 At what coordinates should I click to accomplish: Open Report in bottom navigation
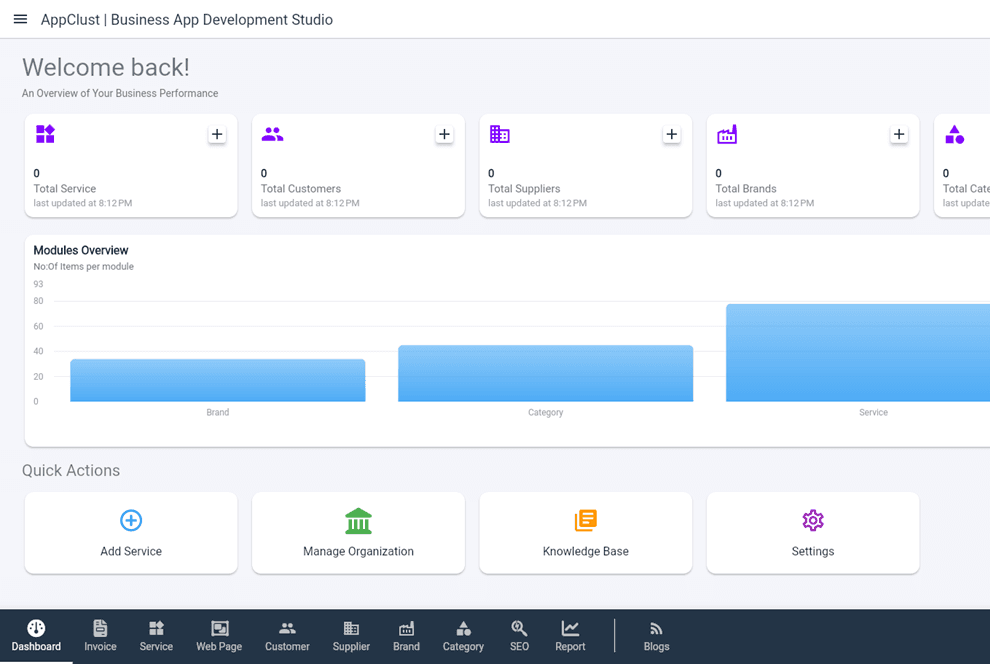[x=570, y=636]
